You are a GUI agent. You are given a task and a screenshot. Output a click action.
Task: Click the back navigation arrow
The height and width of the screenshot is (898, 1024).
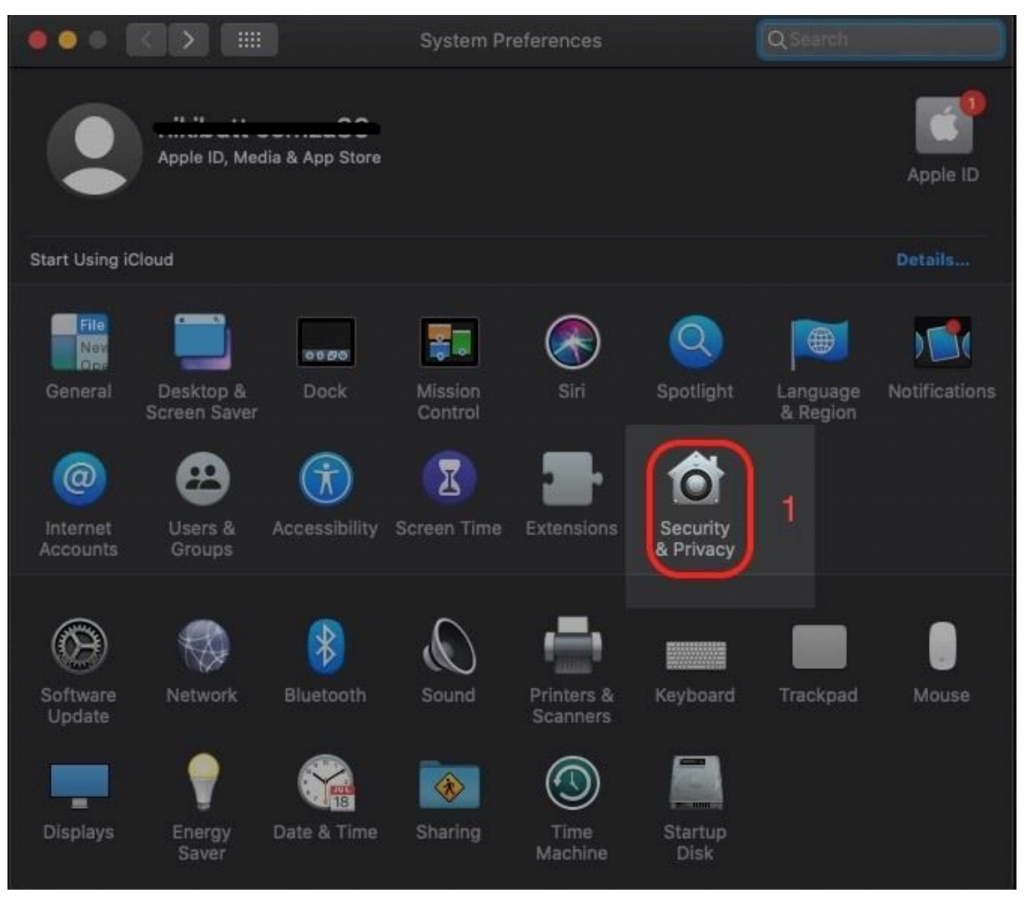click(x=147, y=40)
